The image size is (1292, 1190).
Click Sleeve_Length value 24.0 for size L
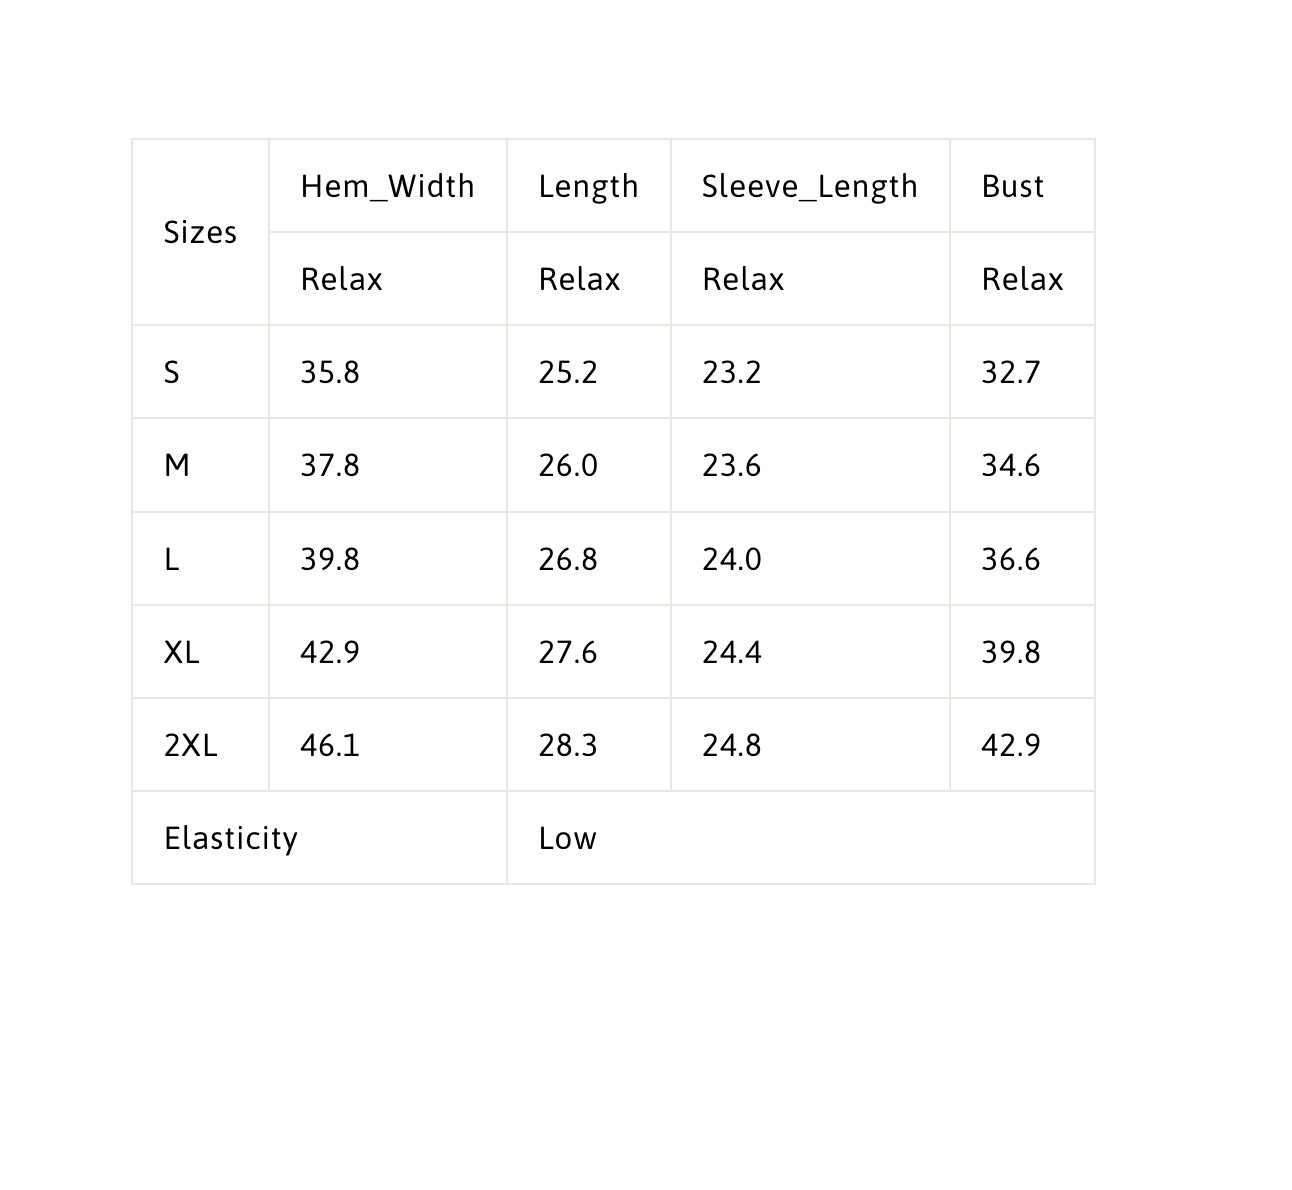(731, 559)
